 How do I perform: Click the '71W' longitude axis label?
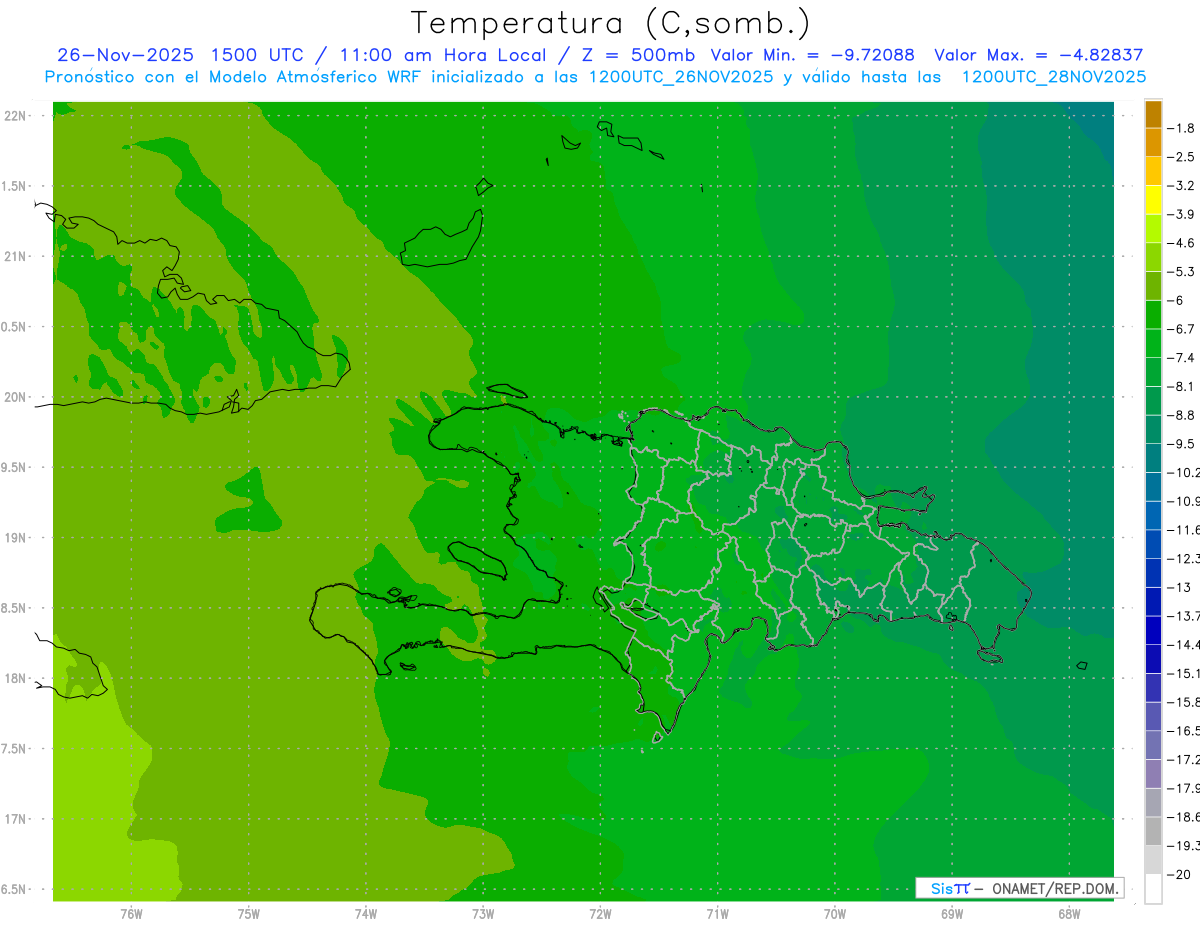tap(717, 914)
